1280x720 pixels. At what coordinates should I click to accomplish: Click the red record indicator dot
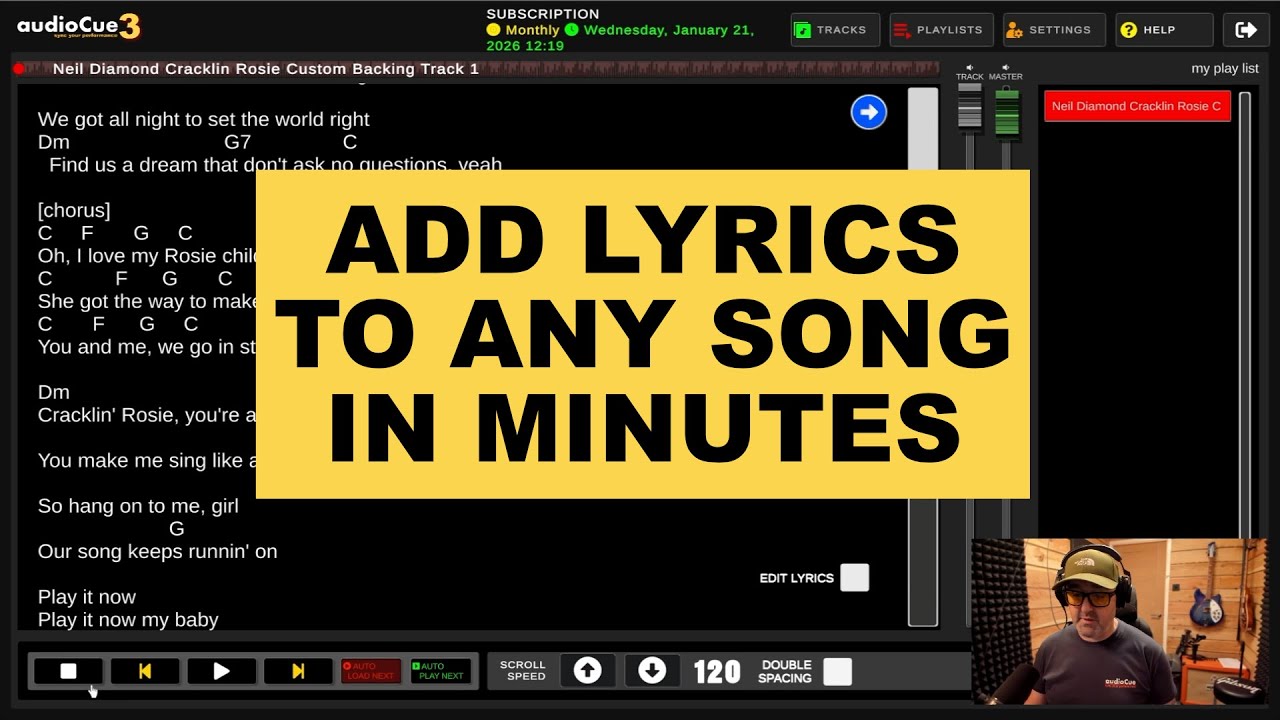(18, 69)
